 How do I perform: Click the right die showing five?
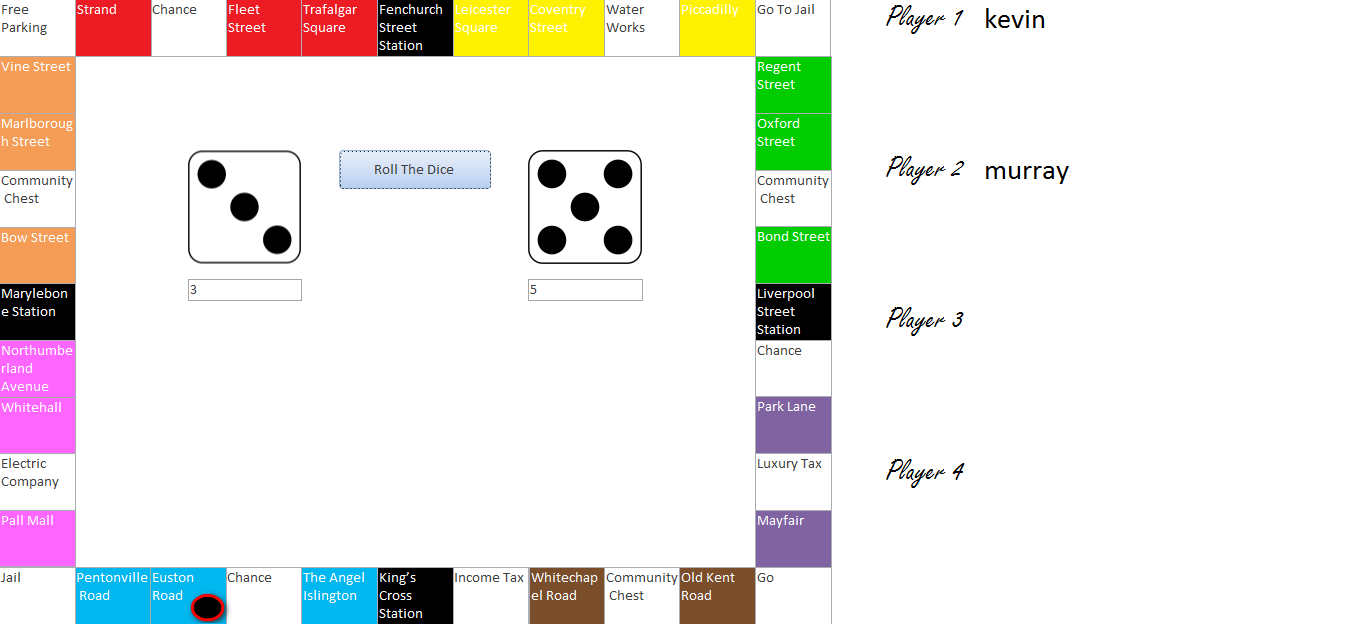pos(585,207)
